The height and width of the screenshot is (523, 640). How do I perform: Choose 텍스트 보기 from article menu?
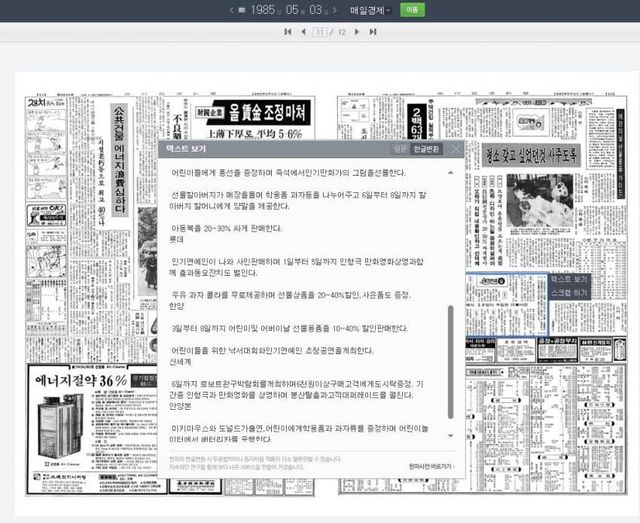pyautogui.click(x=569, y=279)
